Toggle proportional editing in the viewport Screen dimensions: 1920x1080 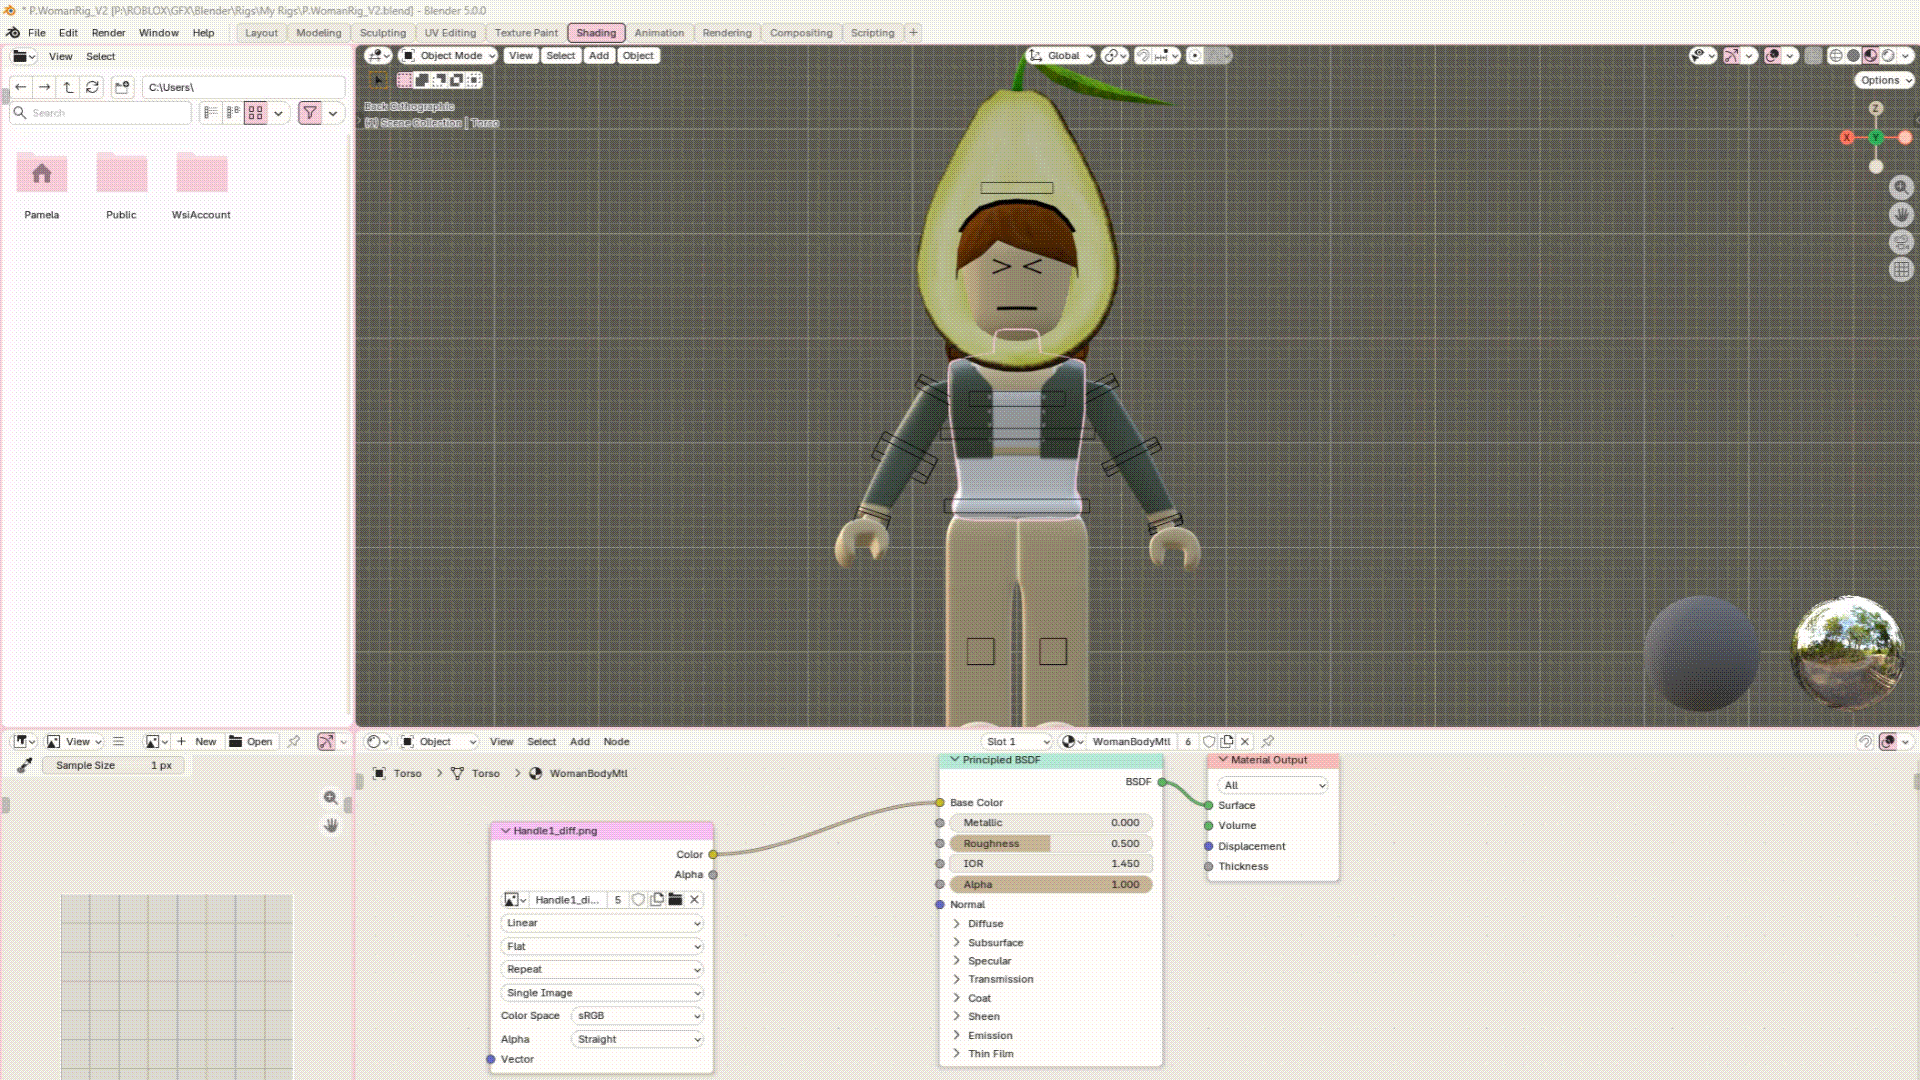1195,56
